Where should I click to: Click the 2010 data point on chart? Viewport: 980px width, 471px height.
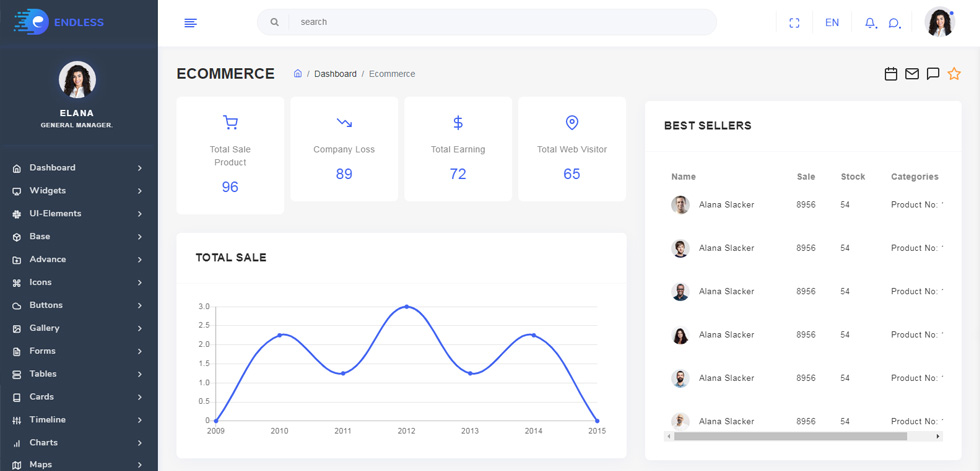coord(279,335)
